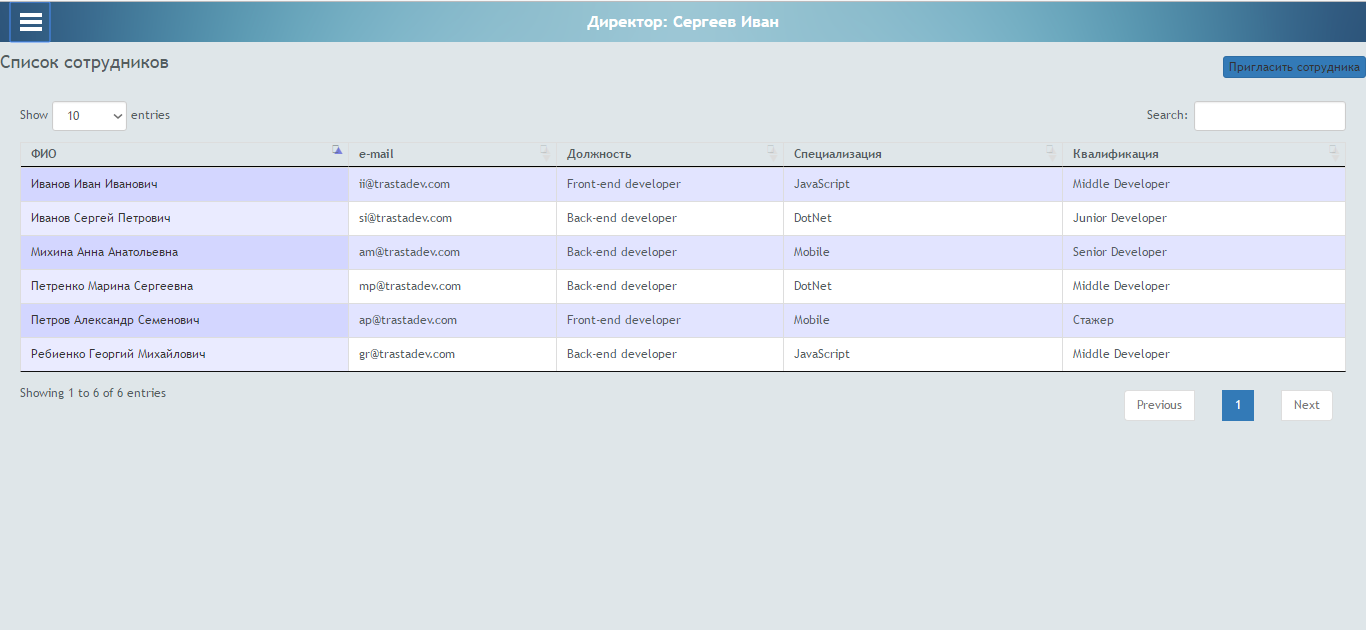Image resolution: width=1366 pixels, height=630 pixels.
Task: Click the Квалификация column sort icon
Action: point(1333,150)
